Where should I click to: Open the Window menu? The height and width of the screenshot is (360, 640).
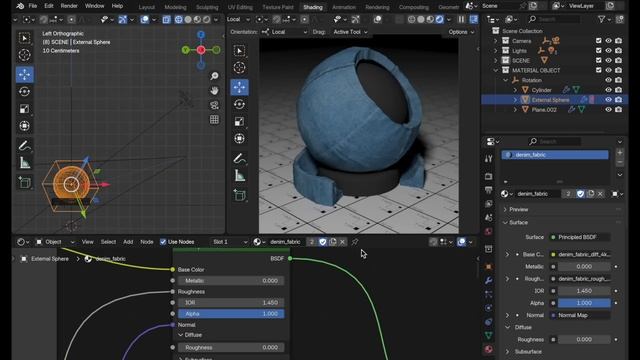coord(94,6)
